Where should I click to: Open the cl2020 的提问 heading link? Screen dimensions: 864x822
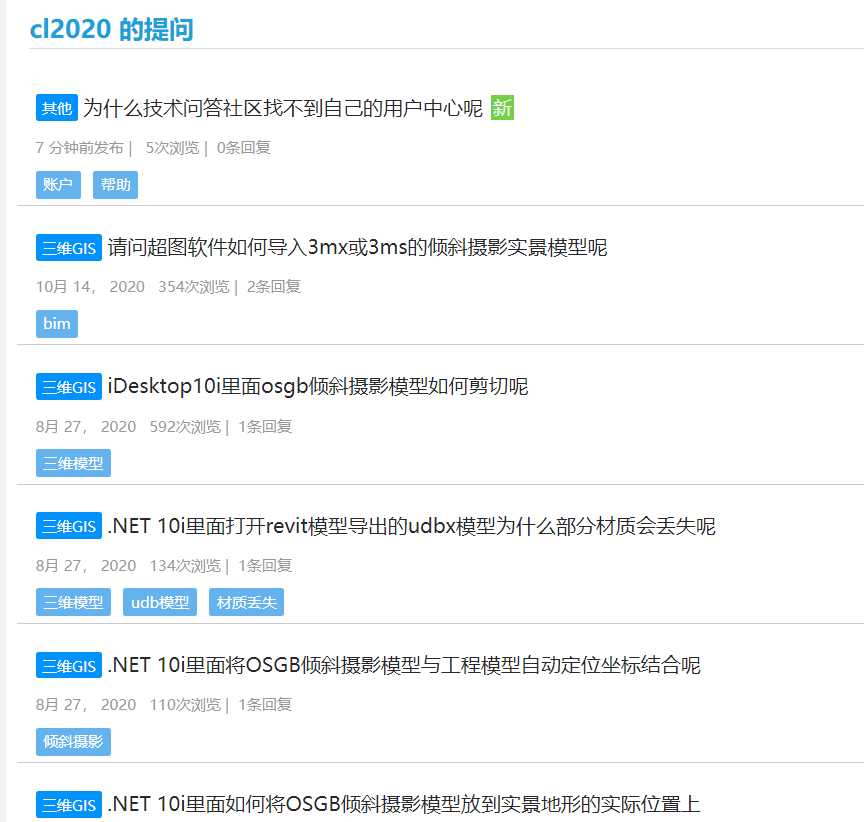[x=111, y=30]
